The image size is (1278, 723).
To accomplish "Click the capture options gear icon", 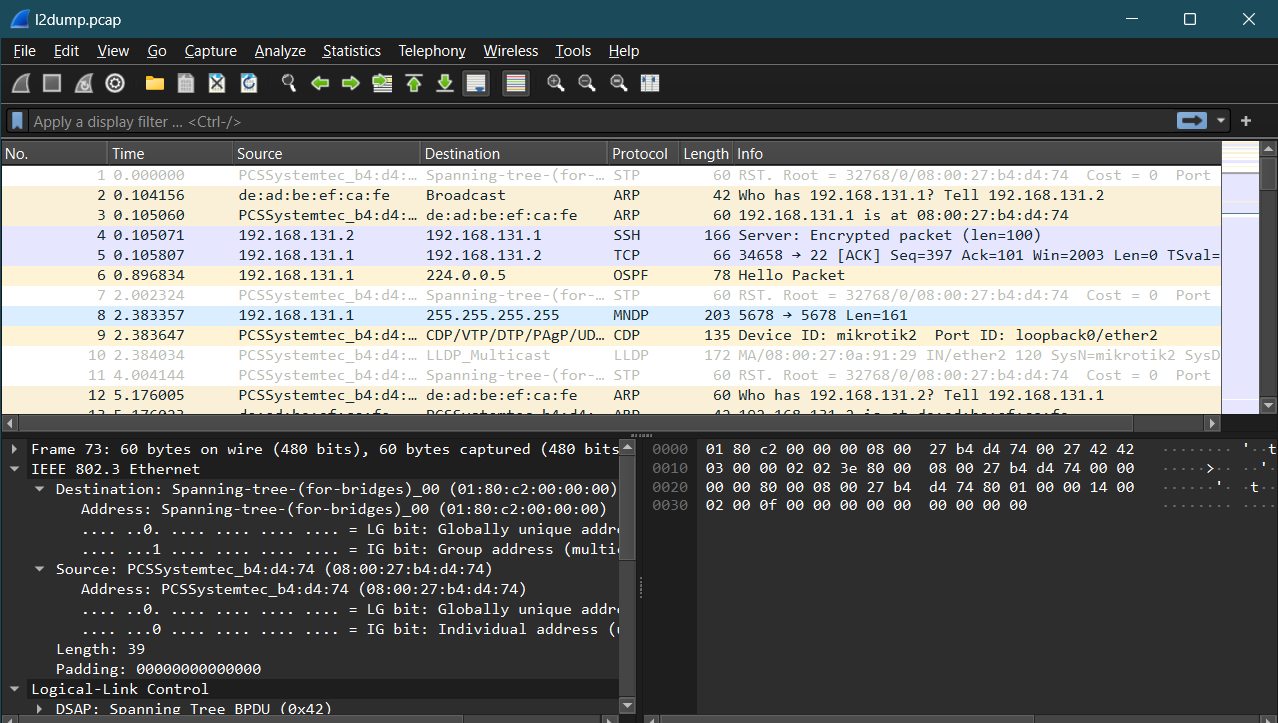I will pos(115,83).
